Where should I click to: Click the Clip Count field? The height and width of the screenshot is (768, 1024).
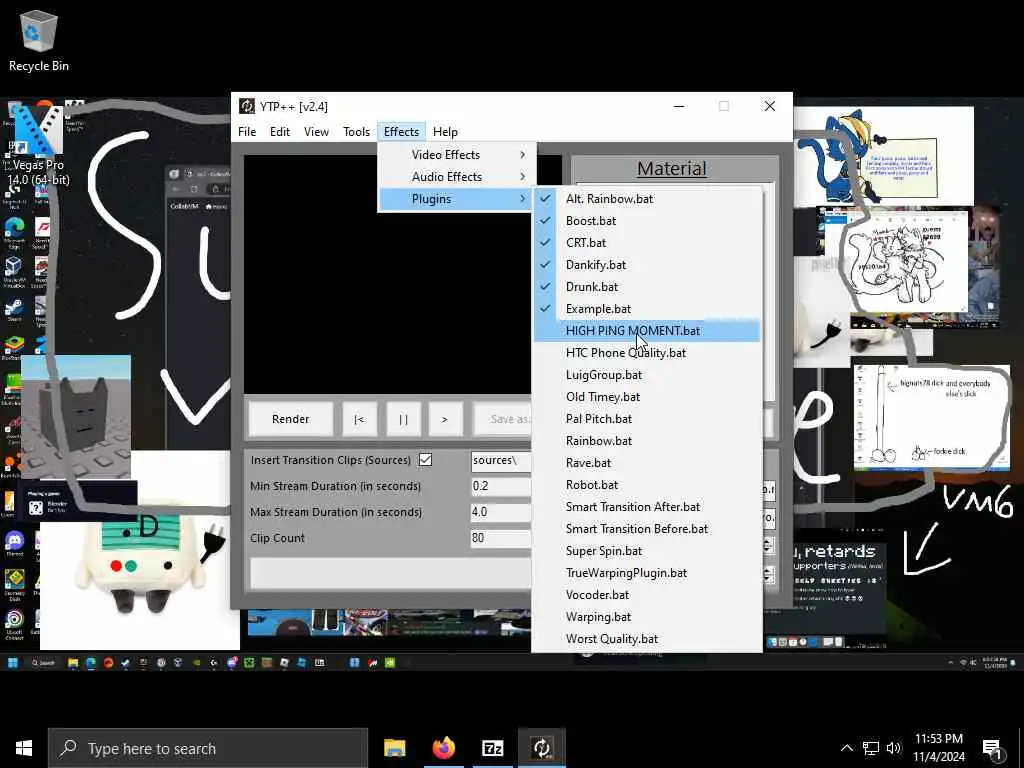click(x=501, y=538)
